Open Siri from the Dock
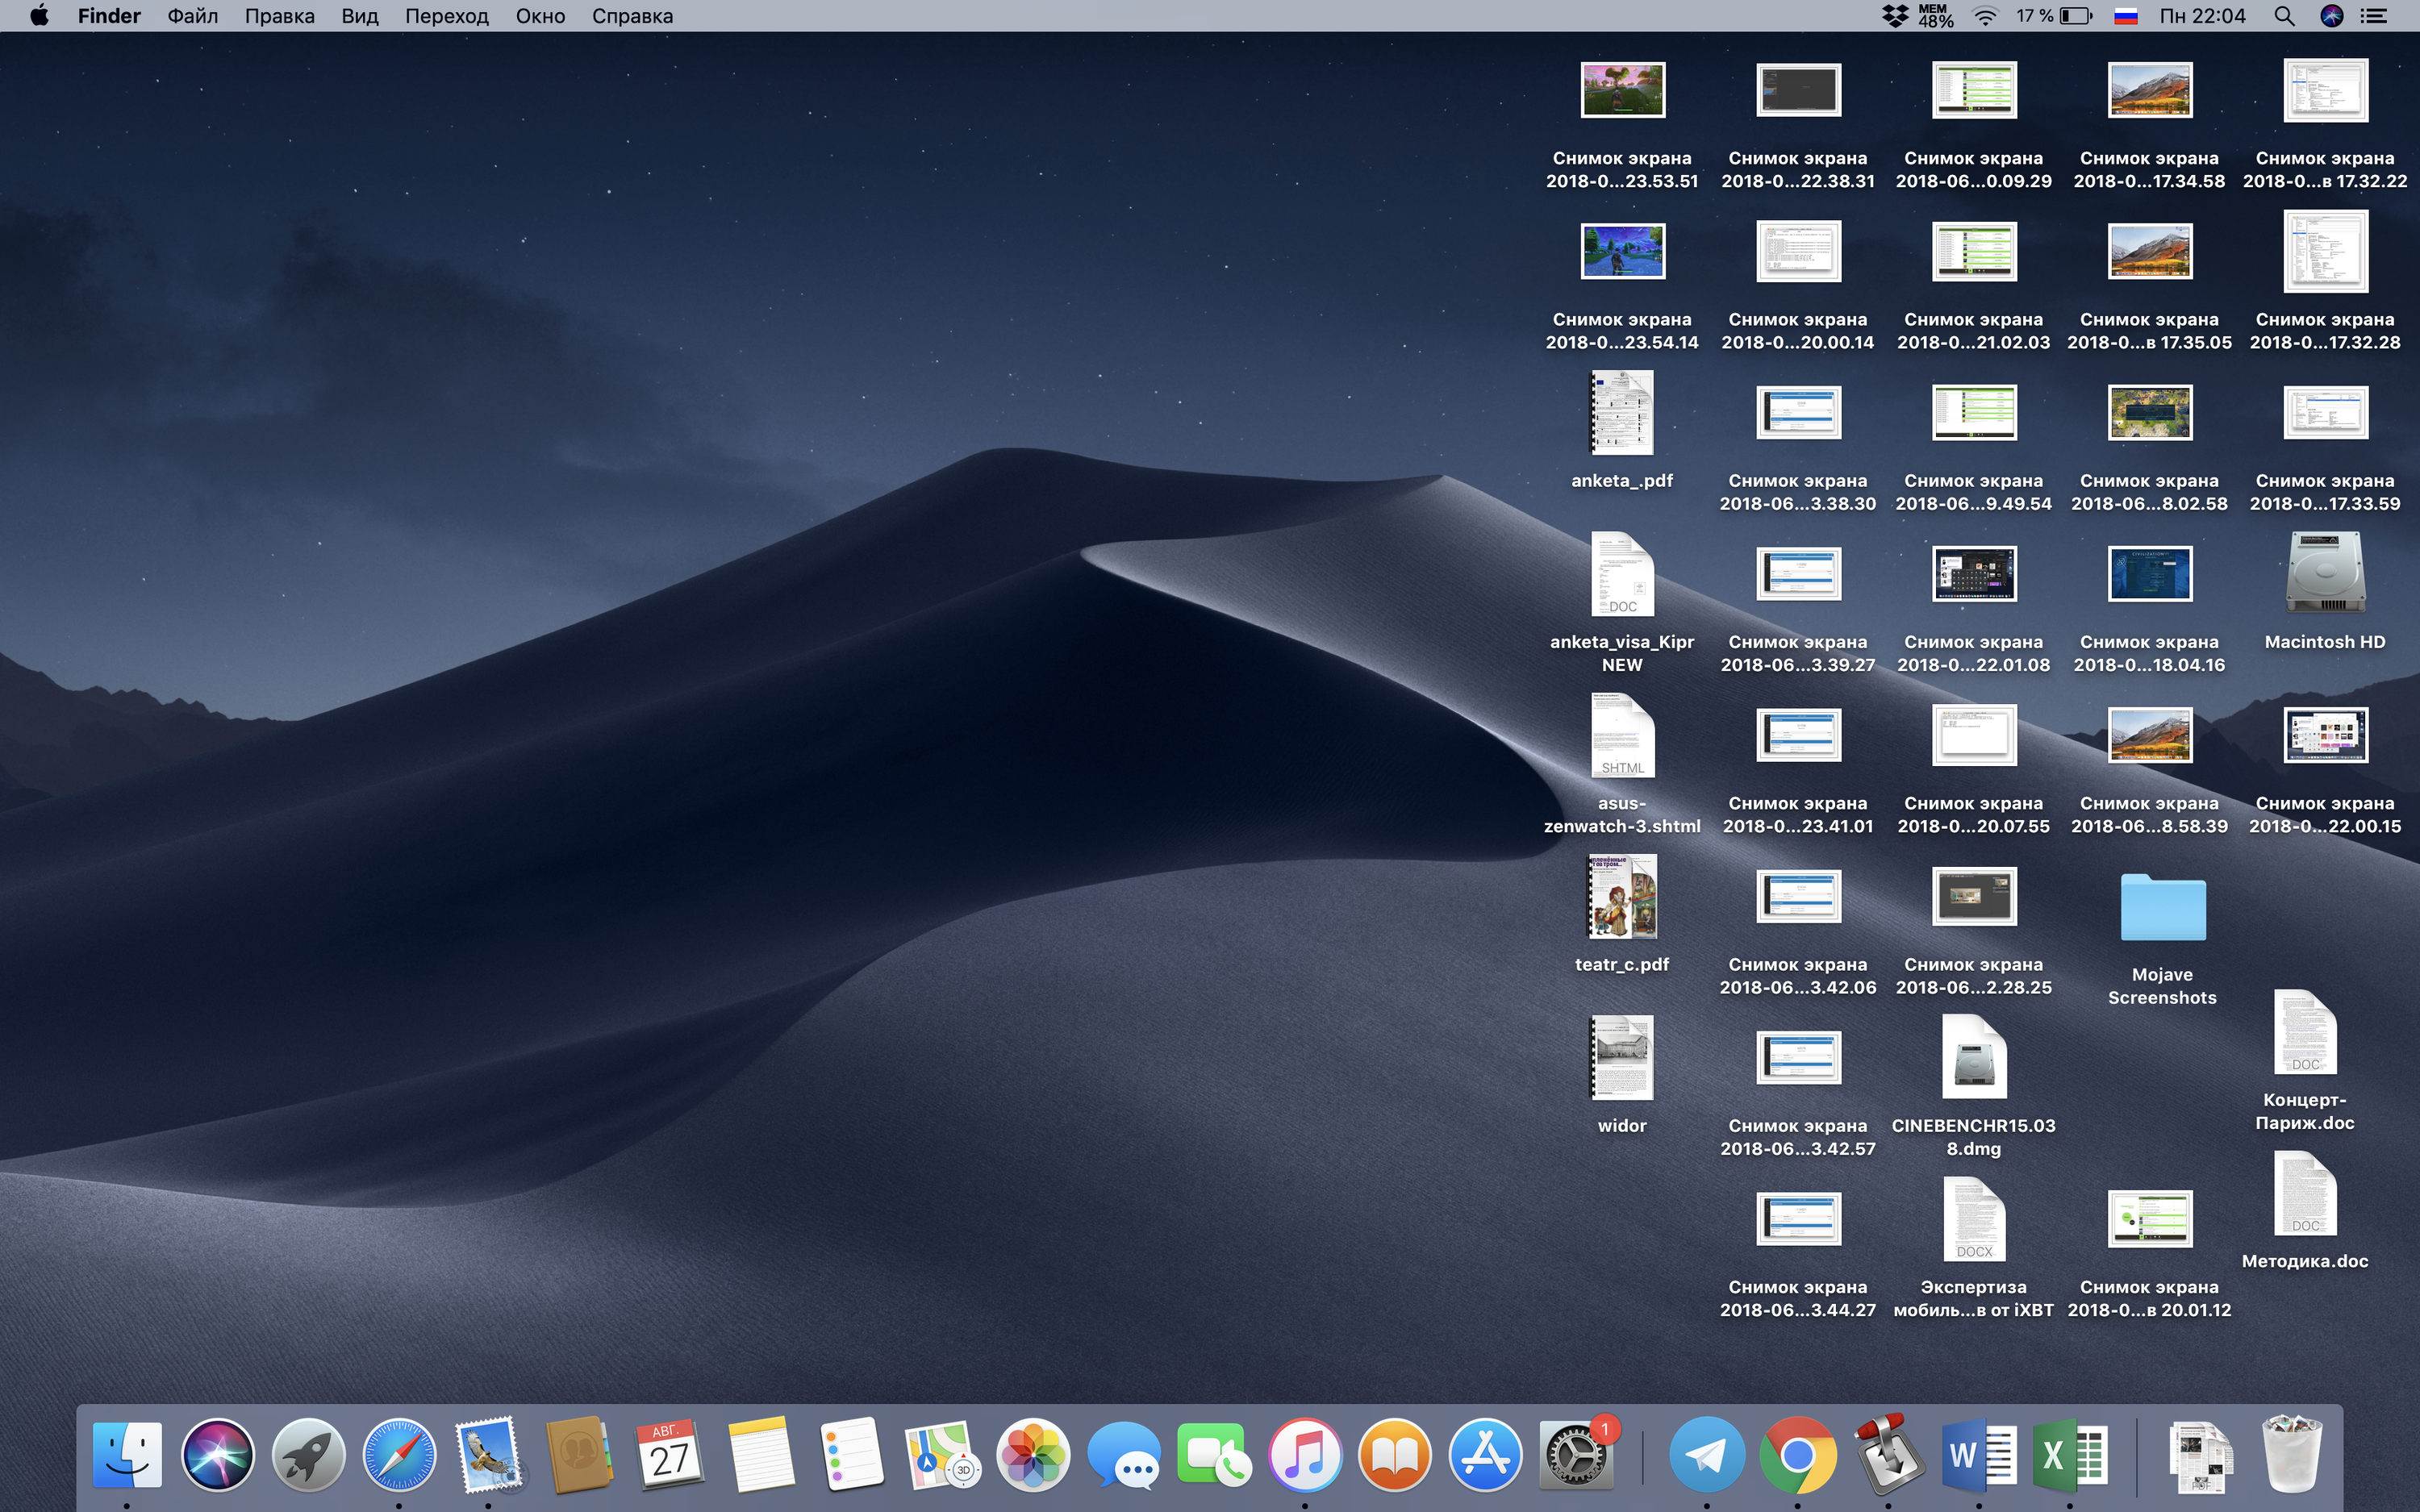This screenshot has width=2420, height=1512. [217, 1455]
